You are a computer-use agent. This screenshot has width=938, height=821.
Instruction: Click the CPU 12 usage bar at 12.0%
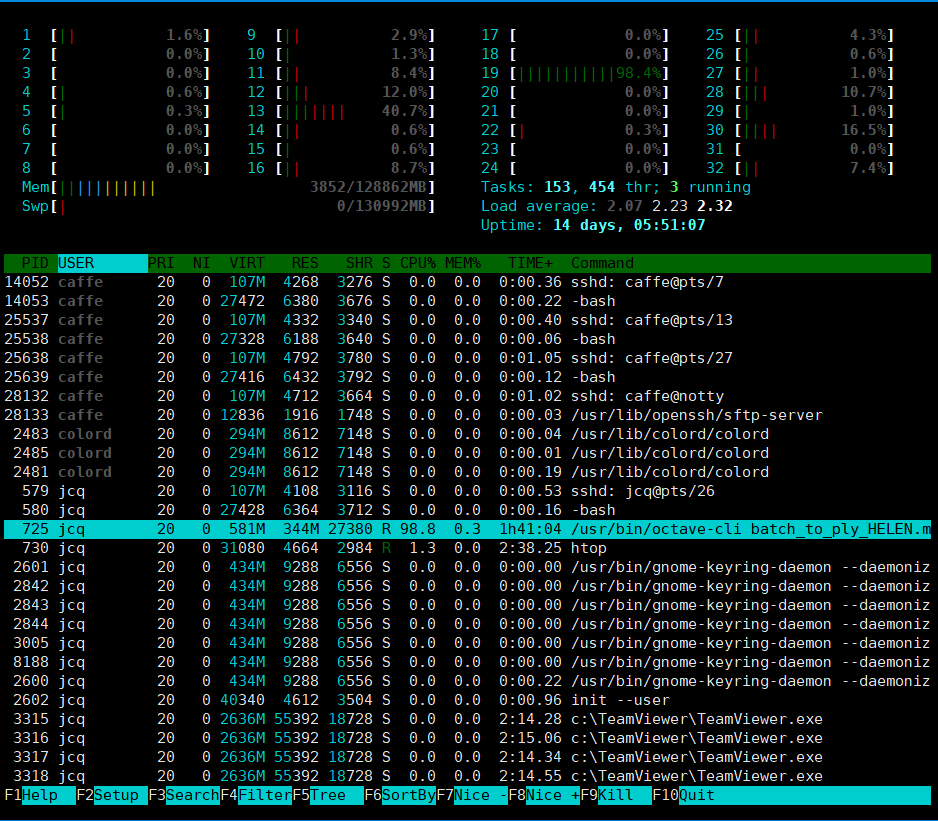[x=356, y=92]
